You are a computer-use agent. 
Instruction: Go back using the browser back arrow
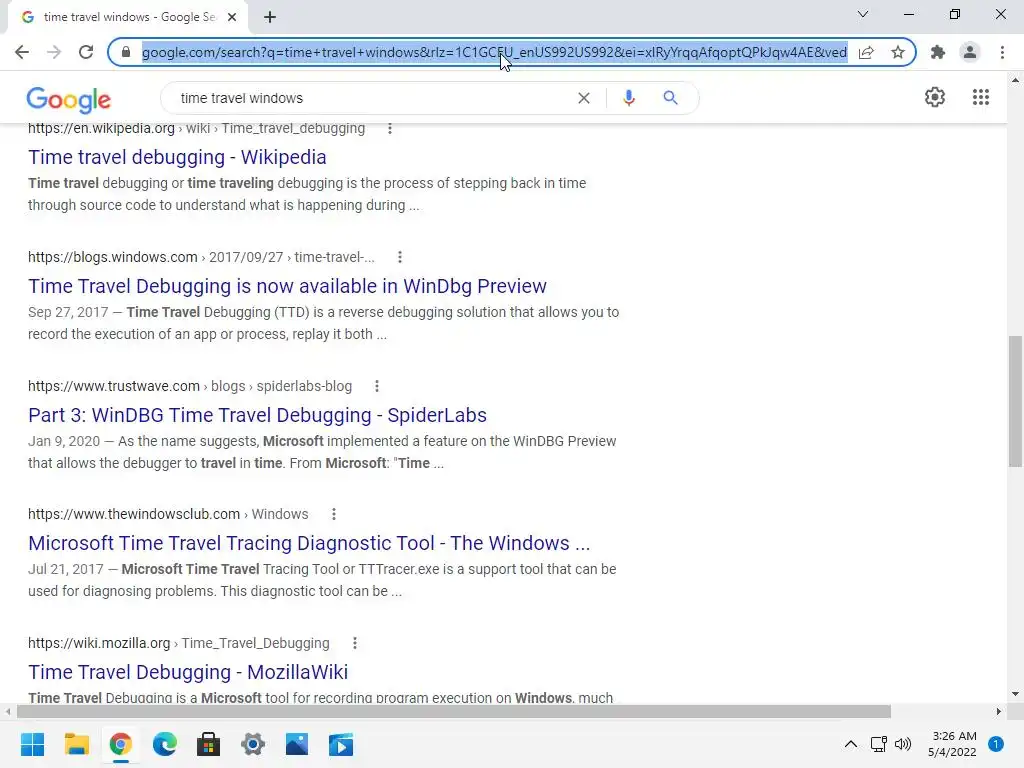(22, 52)
